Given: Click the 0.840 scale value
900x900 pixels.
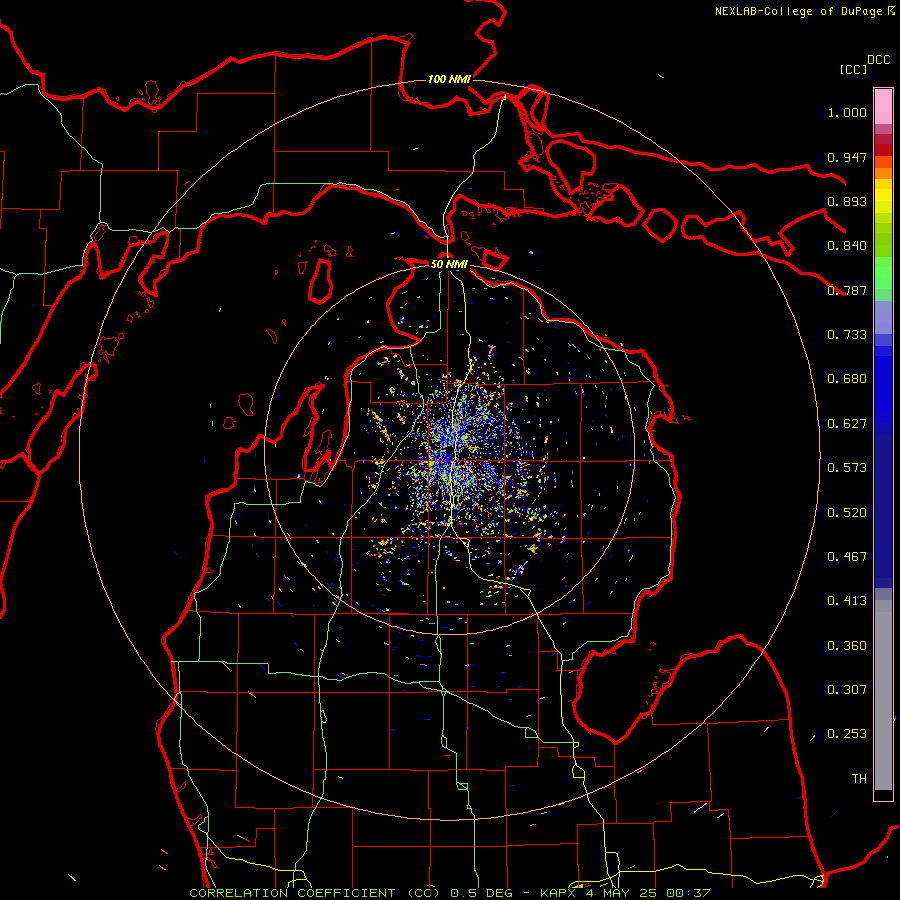Looking at the screenshot, I should pos(847,246).
